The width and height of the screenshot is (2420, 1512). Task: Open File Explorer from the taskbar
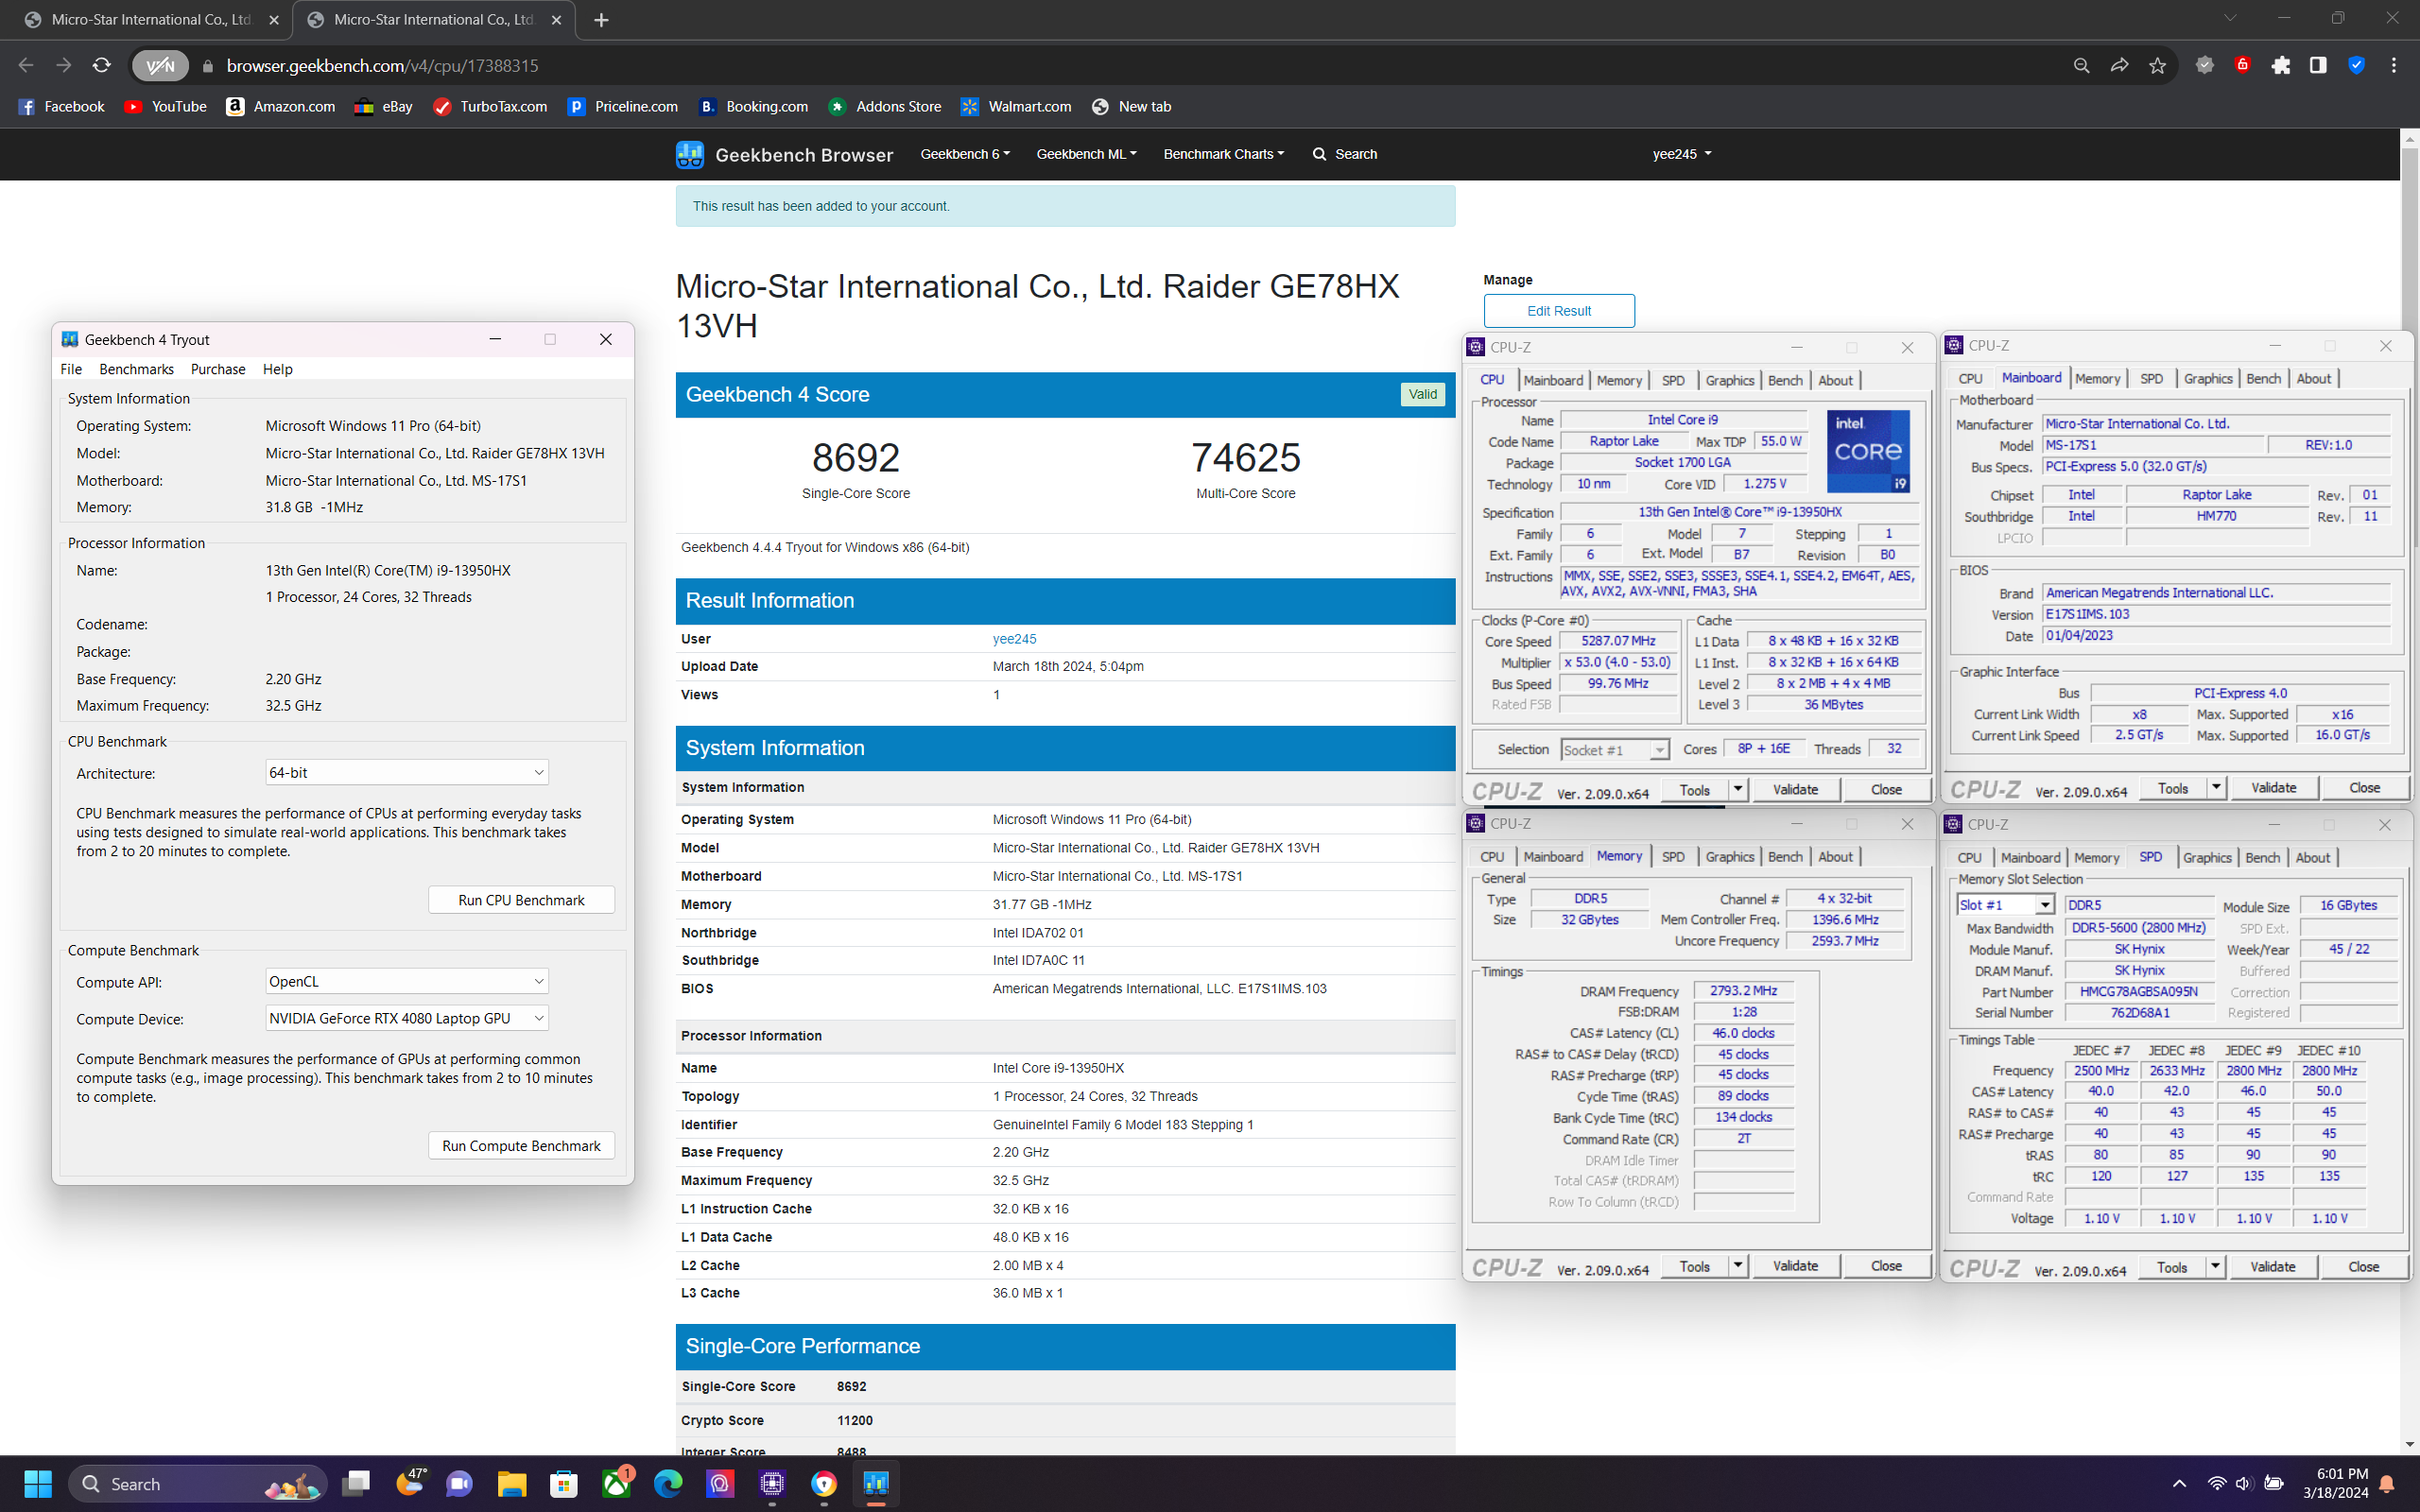(512, 1483)
